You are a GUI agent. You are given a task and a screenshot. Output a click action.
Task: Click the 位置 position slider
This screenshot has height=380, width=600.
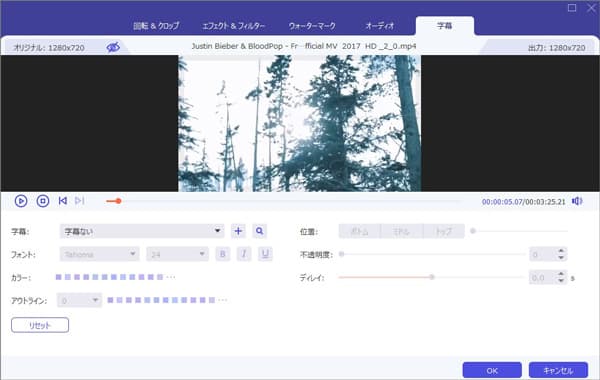(519, 231)
